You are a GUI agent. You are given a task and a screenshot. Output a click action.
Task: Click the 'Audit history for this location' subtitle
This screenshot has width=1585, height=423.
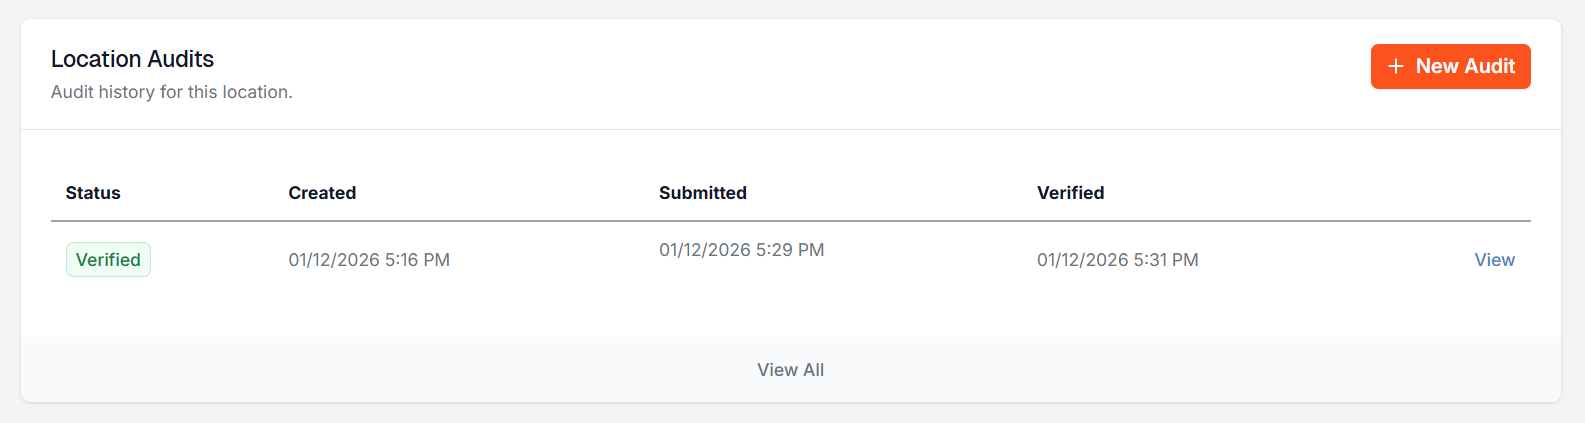coord(172,92)
